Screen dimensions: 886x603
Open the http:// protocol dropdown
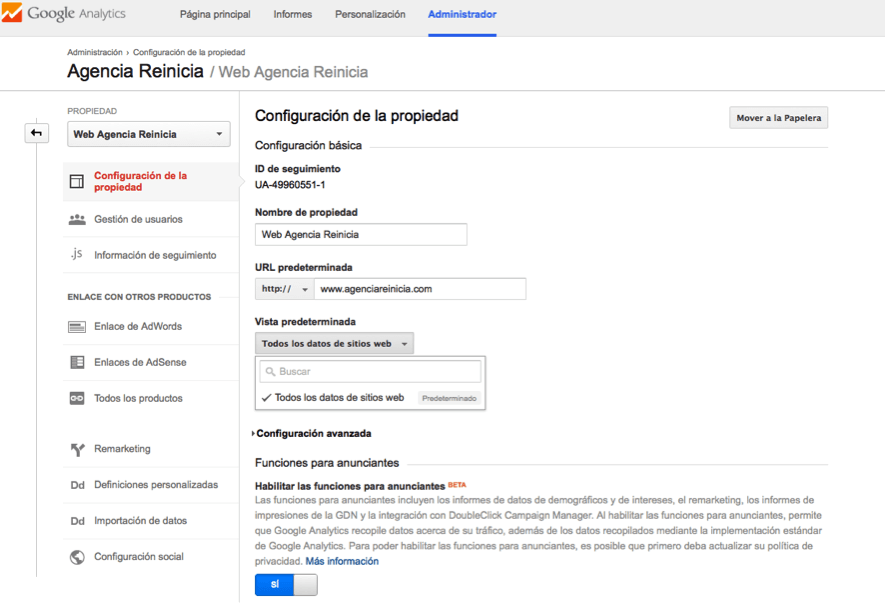[285, 289]
